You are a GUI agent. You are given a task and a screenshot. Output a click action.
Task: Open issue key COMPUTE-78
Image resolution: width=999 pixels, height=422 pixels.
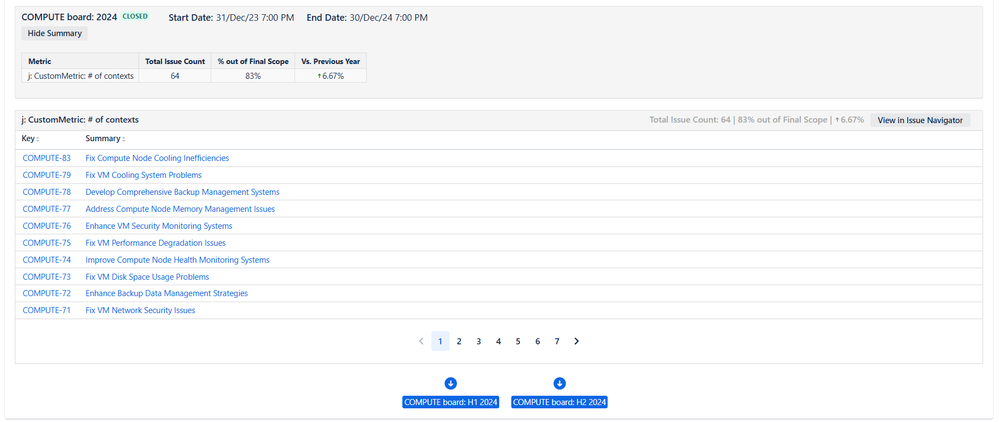tap(47, 192)
